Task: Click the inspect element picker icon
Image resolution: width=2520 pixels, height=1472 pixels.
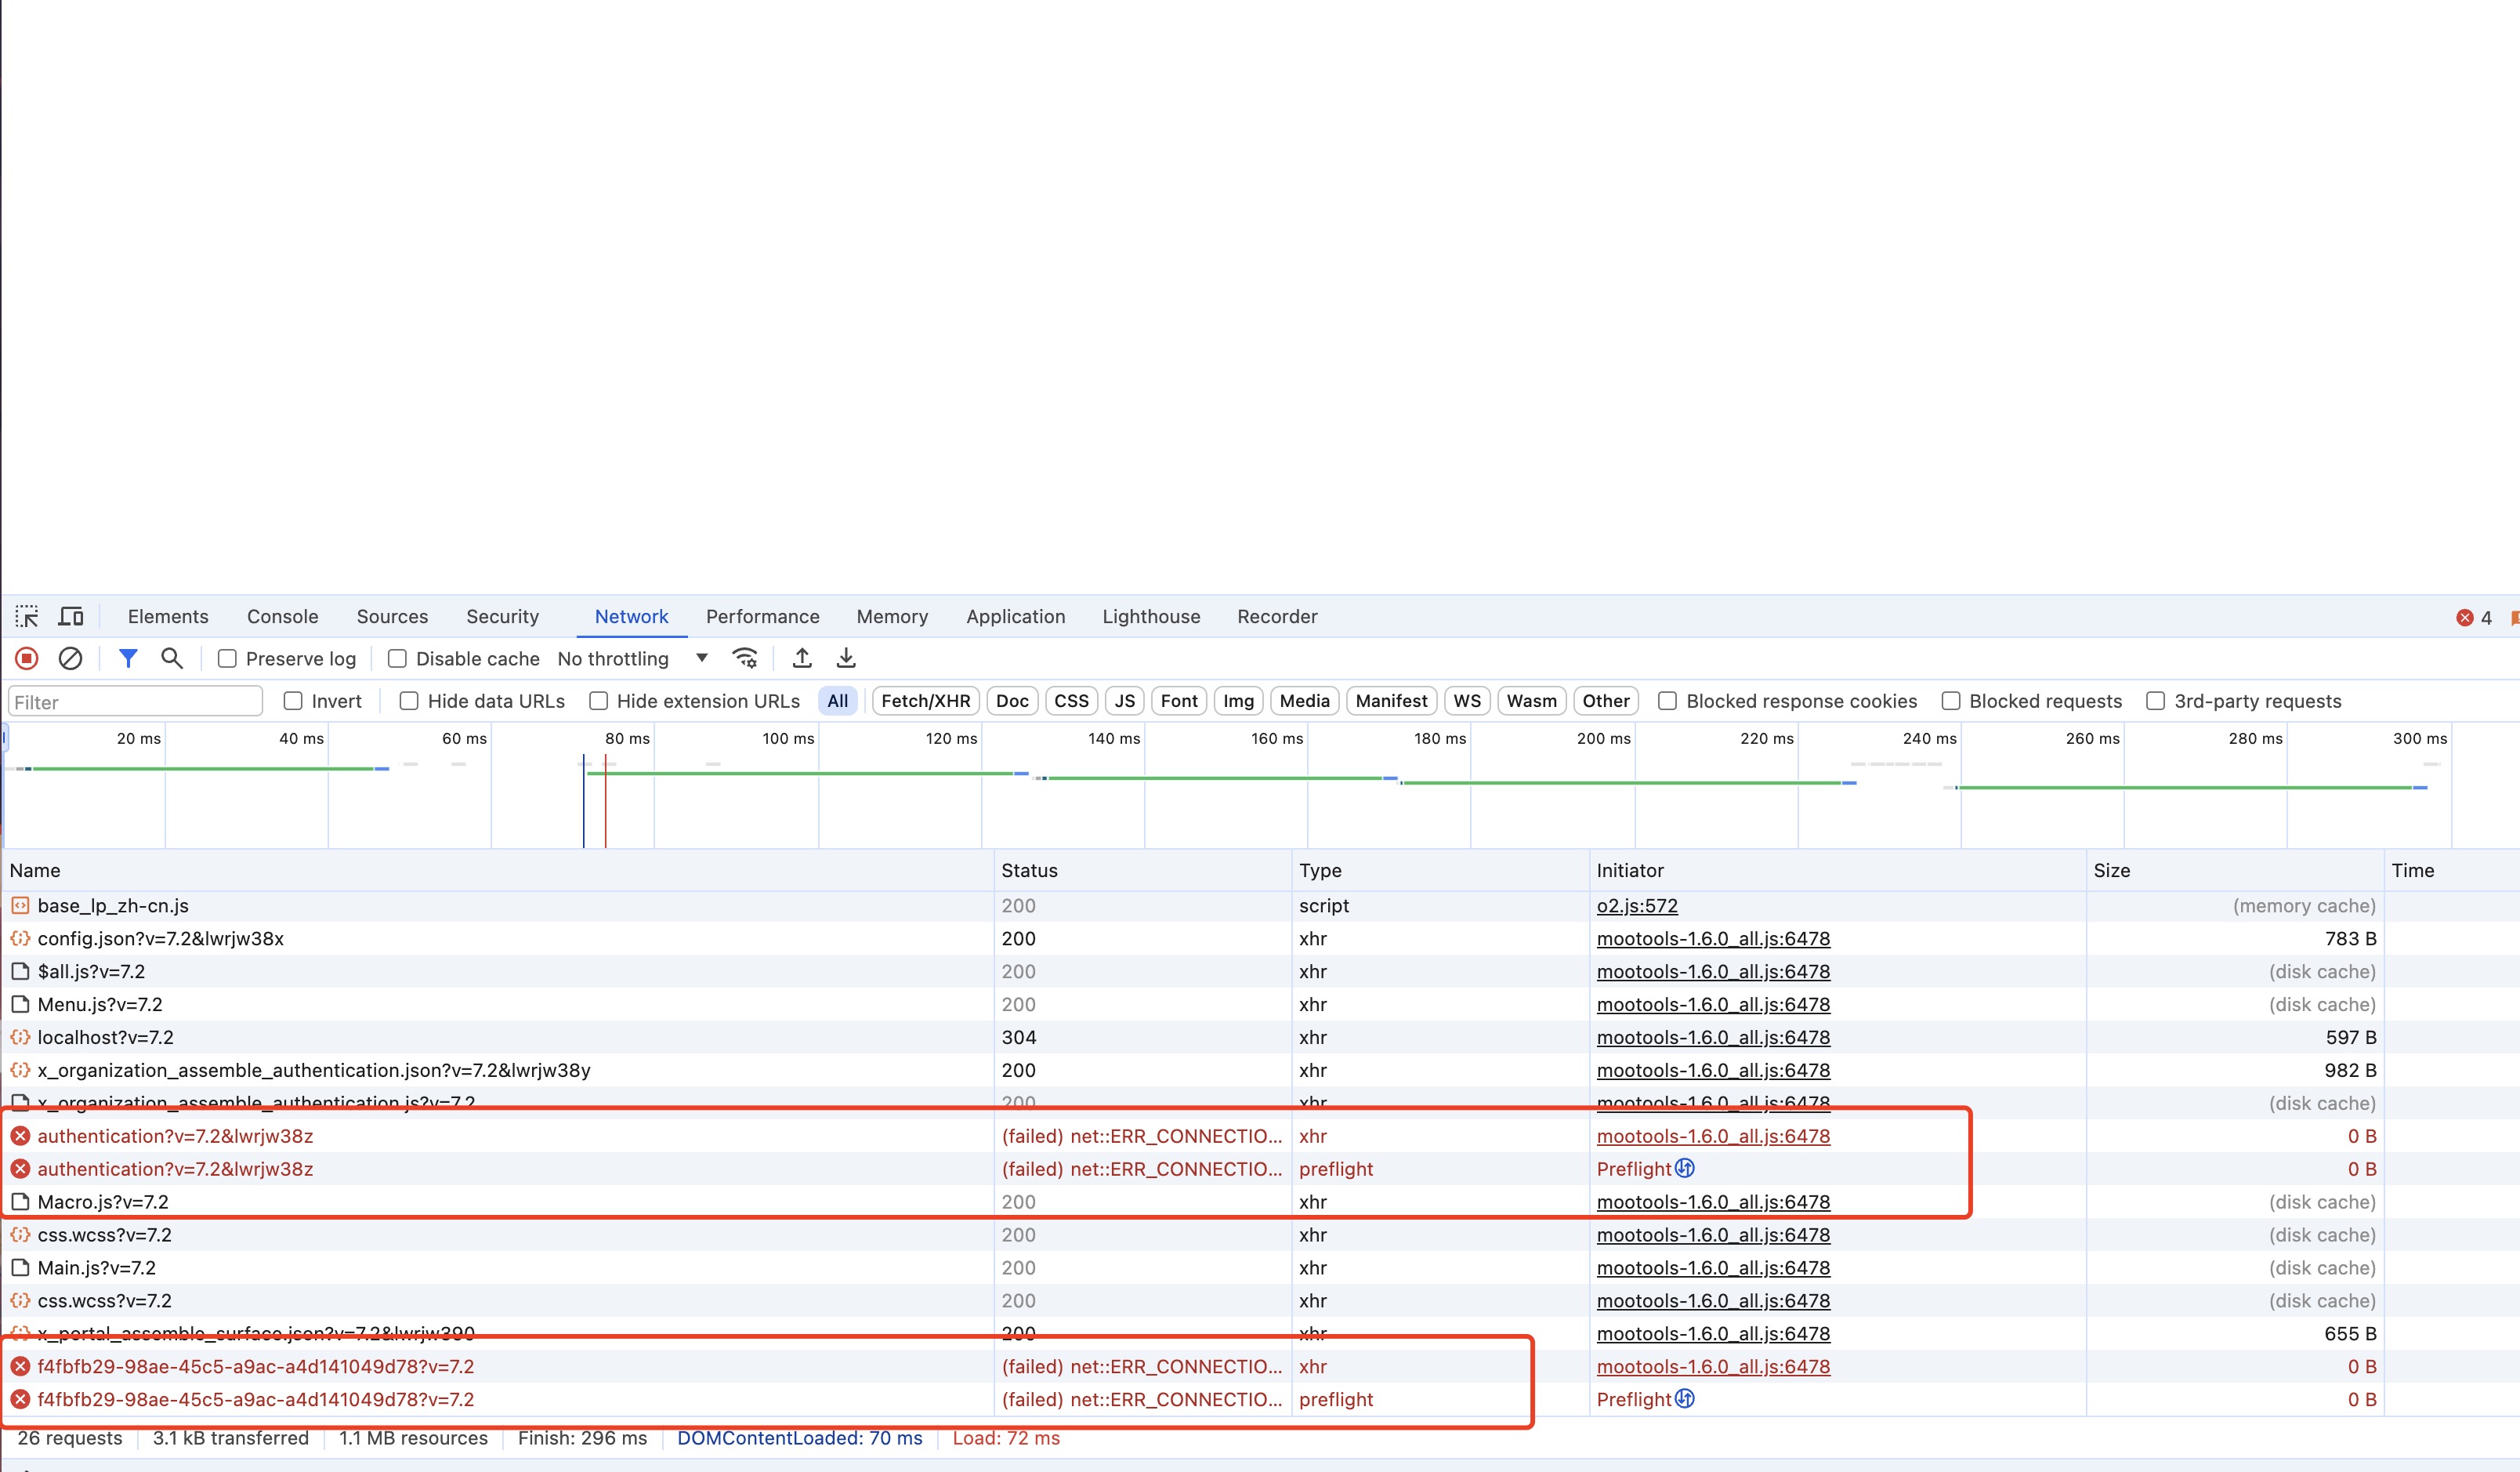Action: [27, 616]
